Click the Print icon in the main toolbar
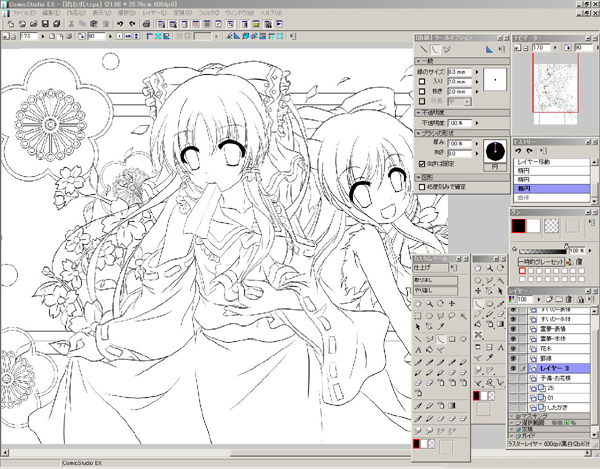This screenshot has width=600, height=469. point(146,24)
